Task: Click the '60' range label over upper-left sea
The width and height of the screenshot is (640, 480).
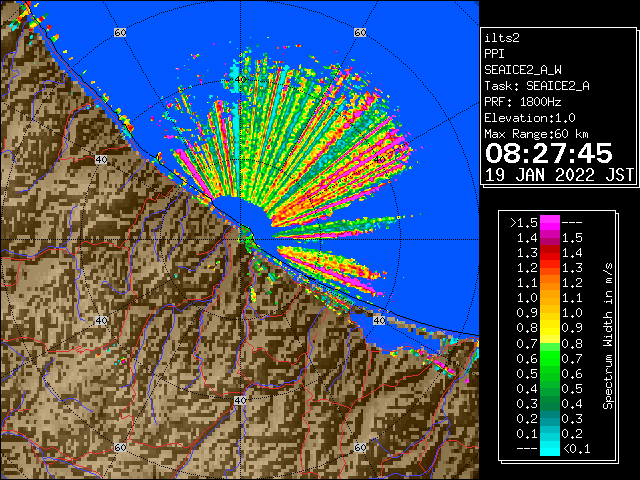Action: coord(120,32)
